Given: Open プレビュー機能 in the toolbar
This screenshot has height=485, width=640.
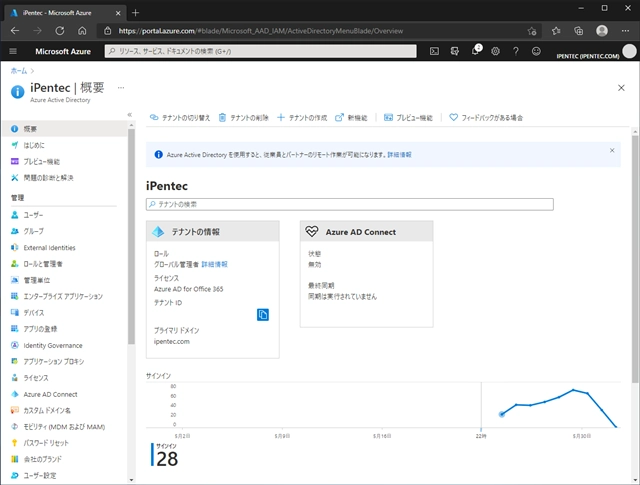Looking at the screenshot, I should click(408, 118).
